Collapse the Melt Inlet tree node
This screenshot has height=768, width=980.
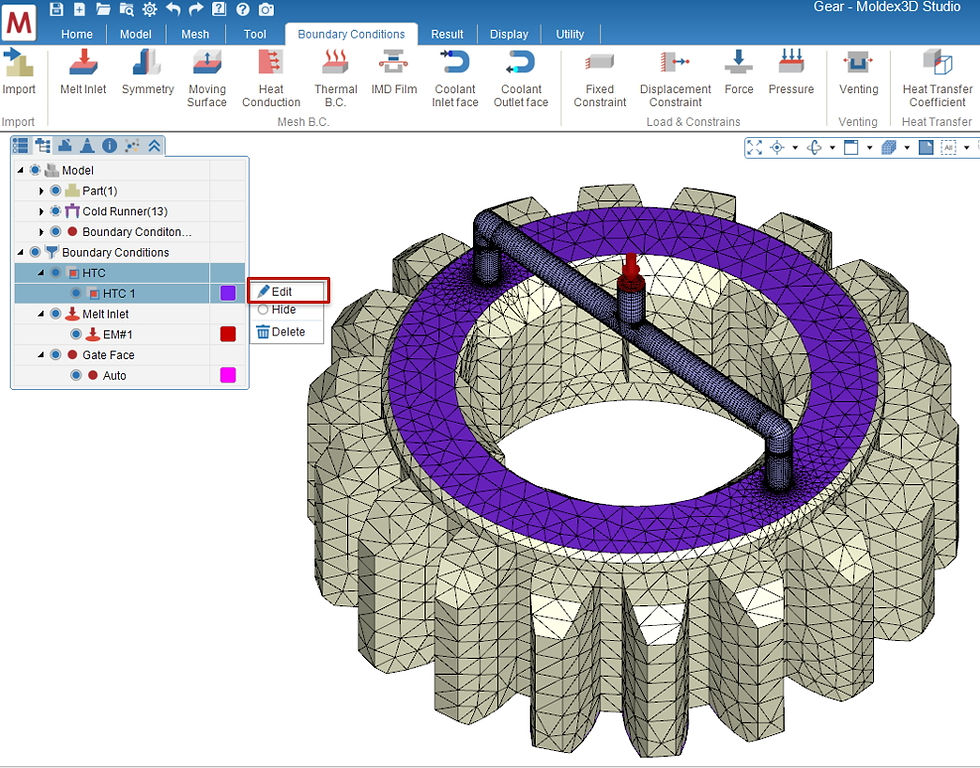(41, 314)
